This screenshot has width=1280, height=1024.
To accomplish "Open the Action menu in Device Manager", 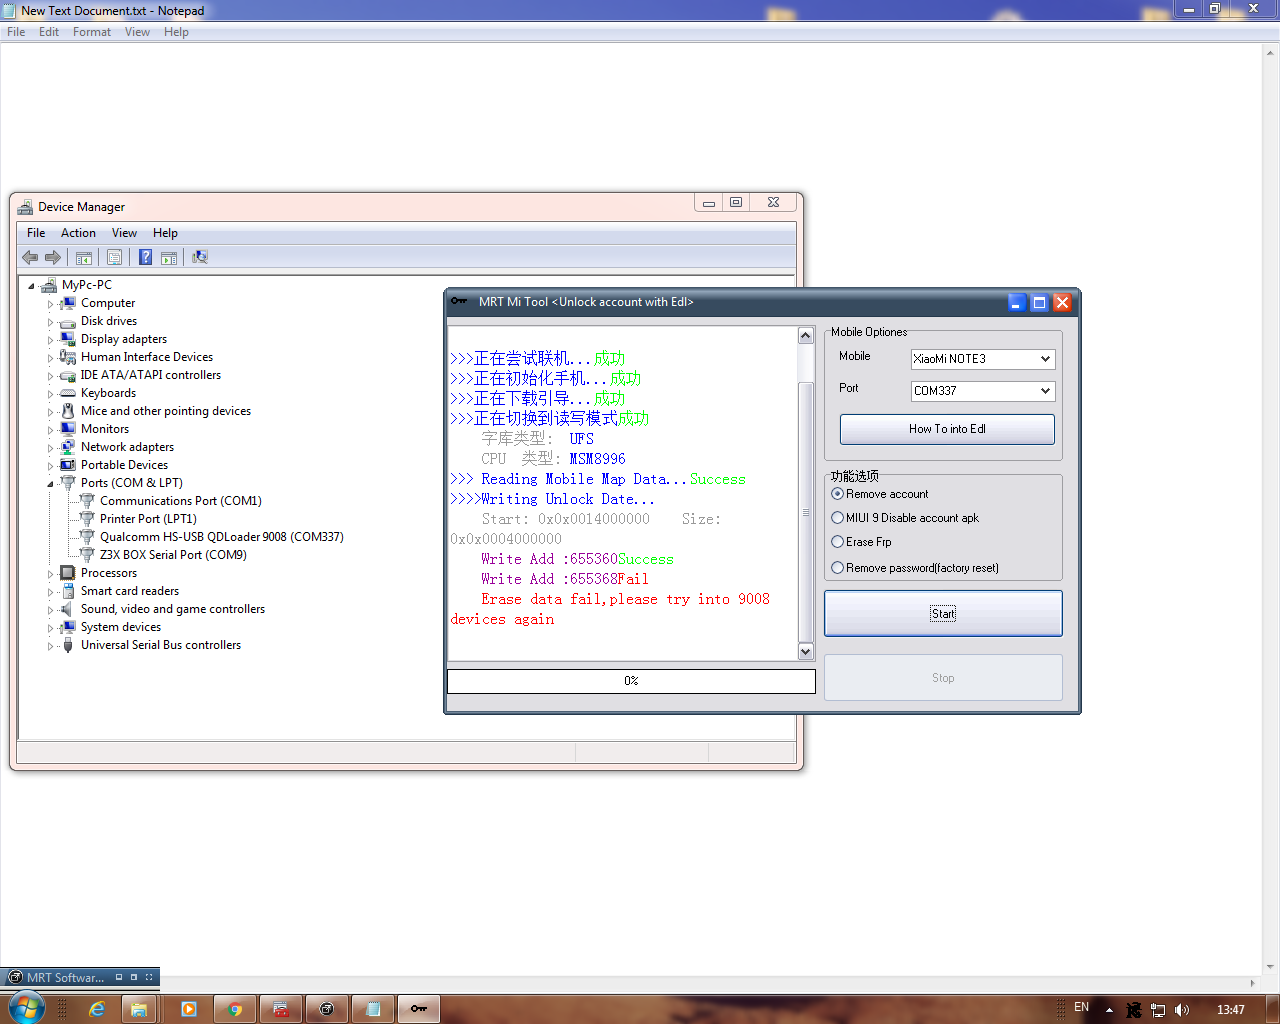I will point(78,233).
